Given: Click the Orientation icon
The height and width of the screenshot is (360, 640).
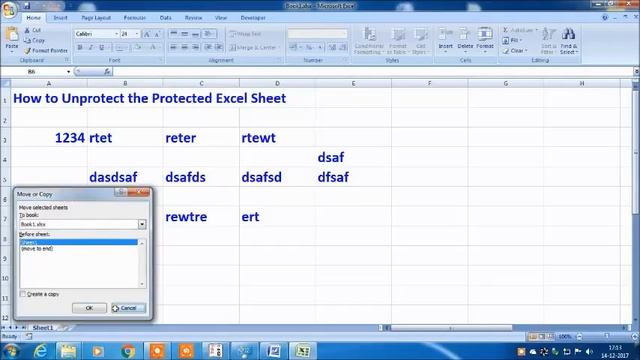Looking at the screenshot, I should [209, 34].
